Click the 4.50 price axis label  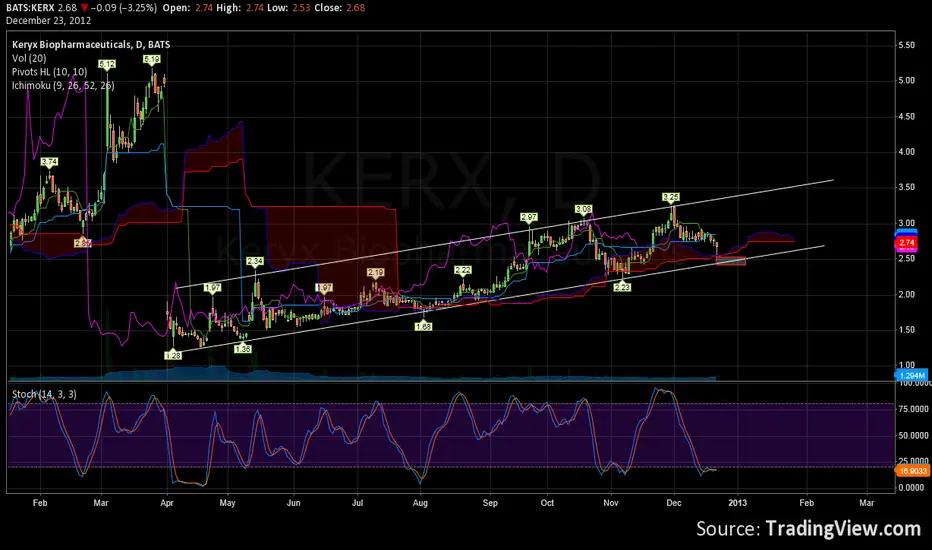point(906,117)
